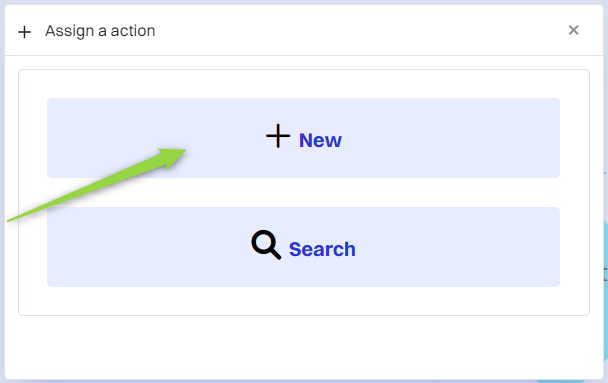This screenshot has height=383, width=608.
Task: Click the white area below the options panel
Action: (303, 347)
